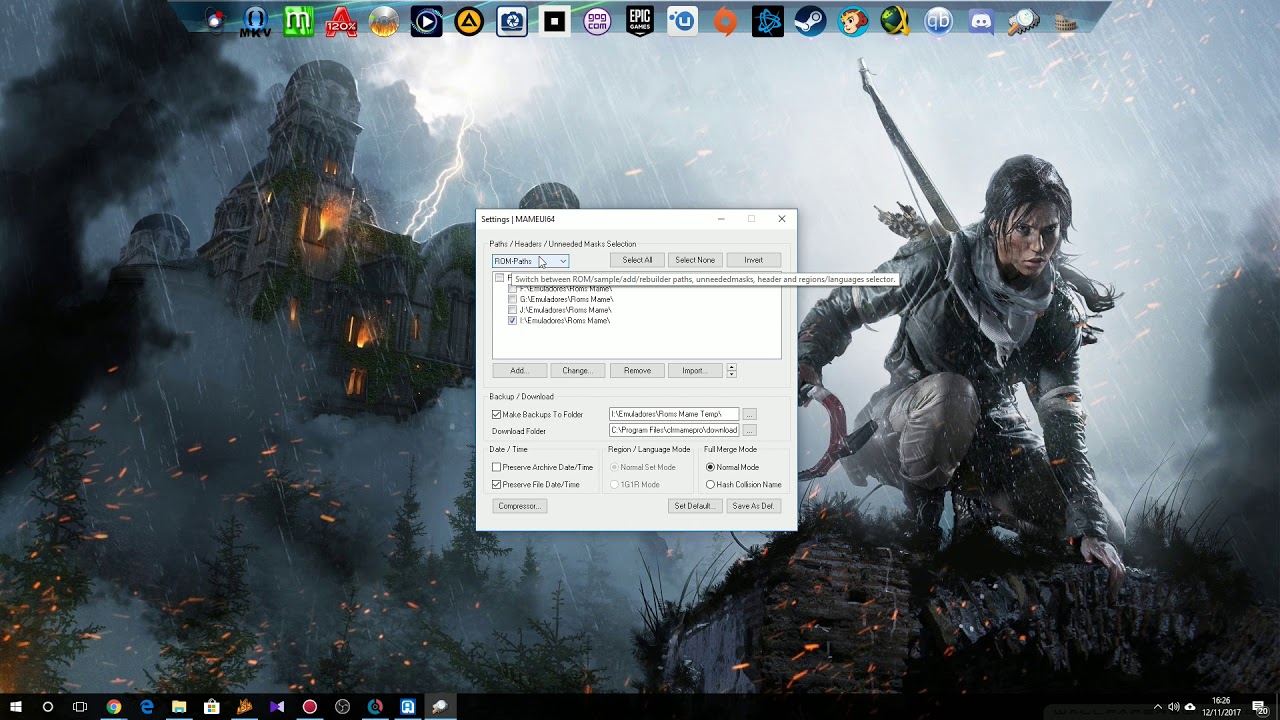Open notification center icon
This screenshot has width=1280, height=720.
(x=1262, y=707)
